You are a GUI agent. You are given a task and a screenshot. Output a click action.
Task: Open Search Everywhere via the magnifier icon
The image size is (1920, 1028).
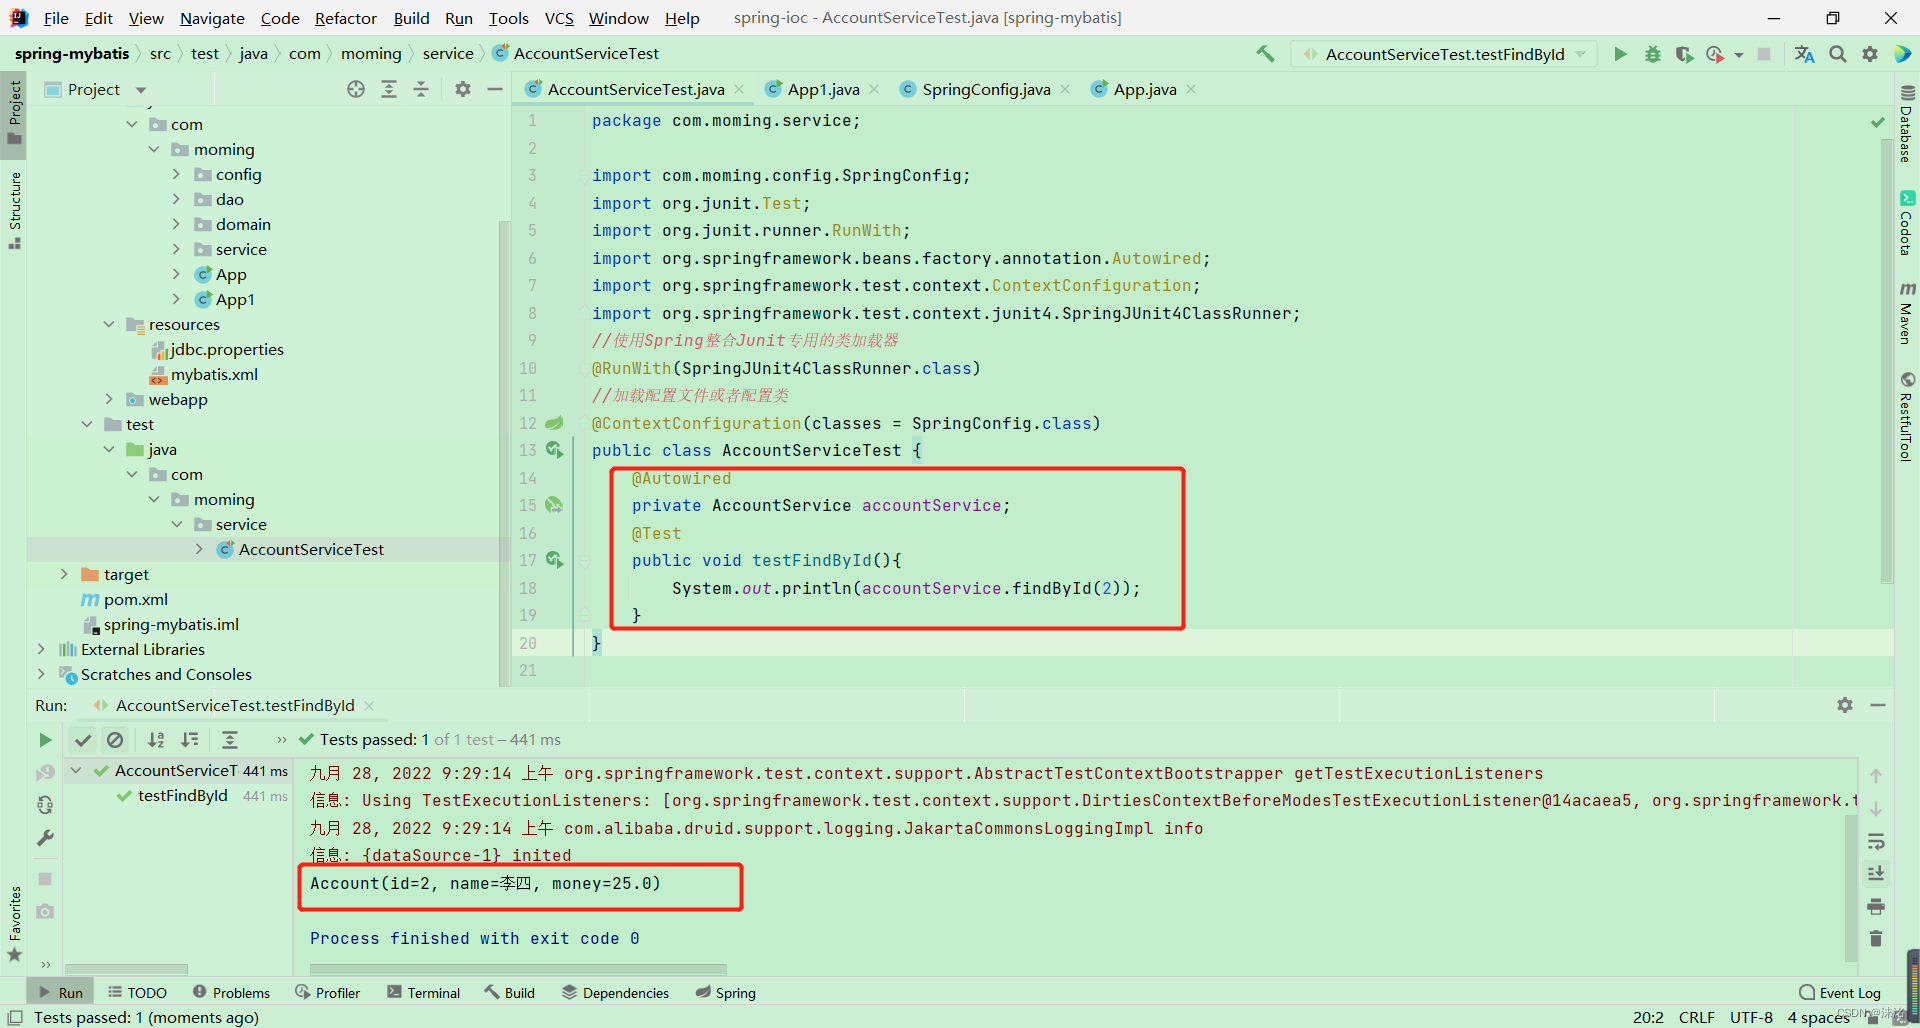click(x=1838, y=54)
